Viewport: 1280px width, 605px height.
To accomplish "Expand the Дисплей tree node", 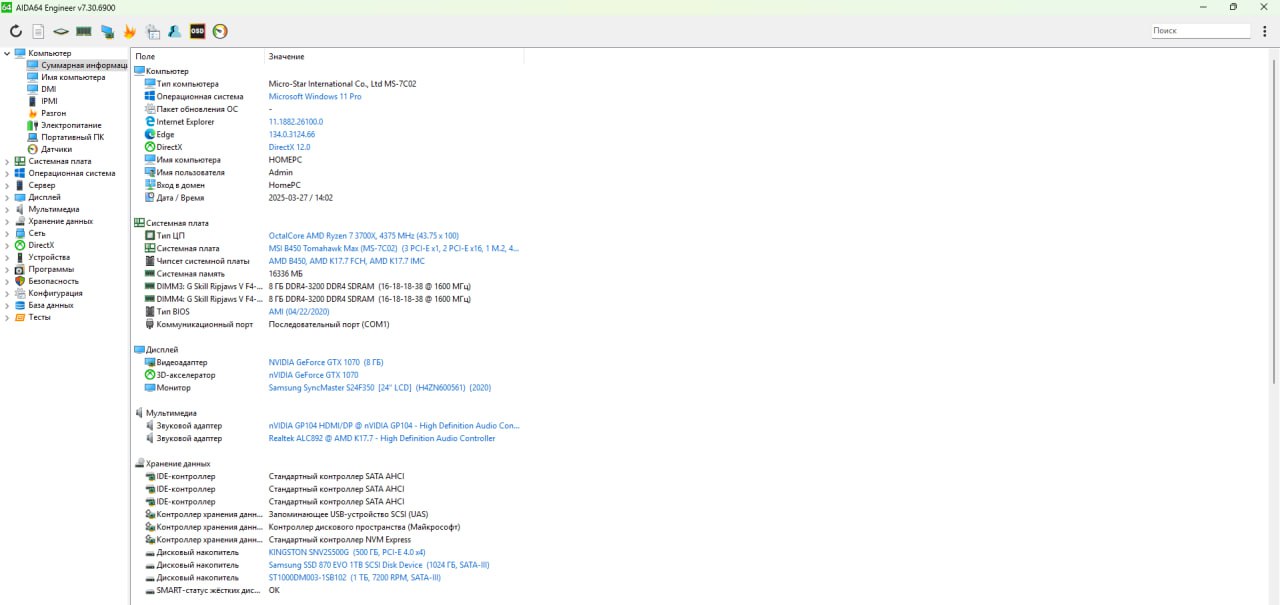I will coord(7,197).
